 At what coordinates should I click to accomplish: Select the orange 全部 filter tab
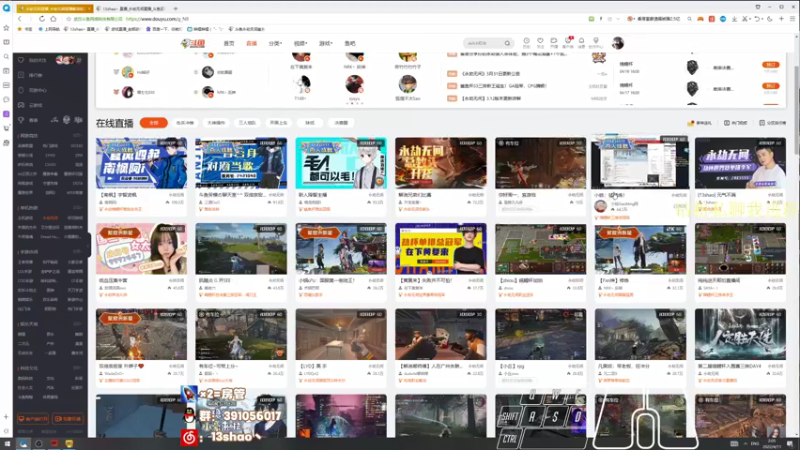point(154,123)
